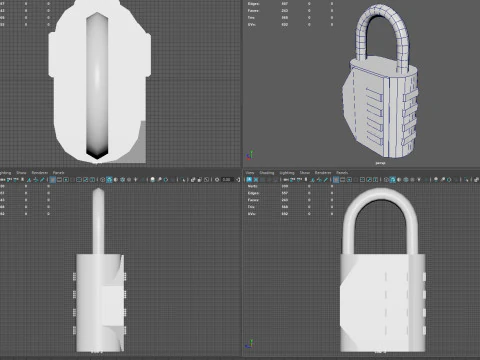Click Textured icon in front view panel
Image resolution: width=480 pixels, height=360 pixels.
412,179
